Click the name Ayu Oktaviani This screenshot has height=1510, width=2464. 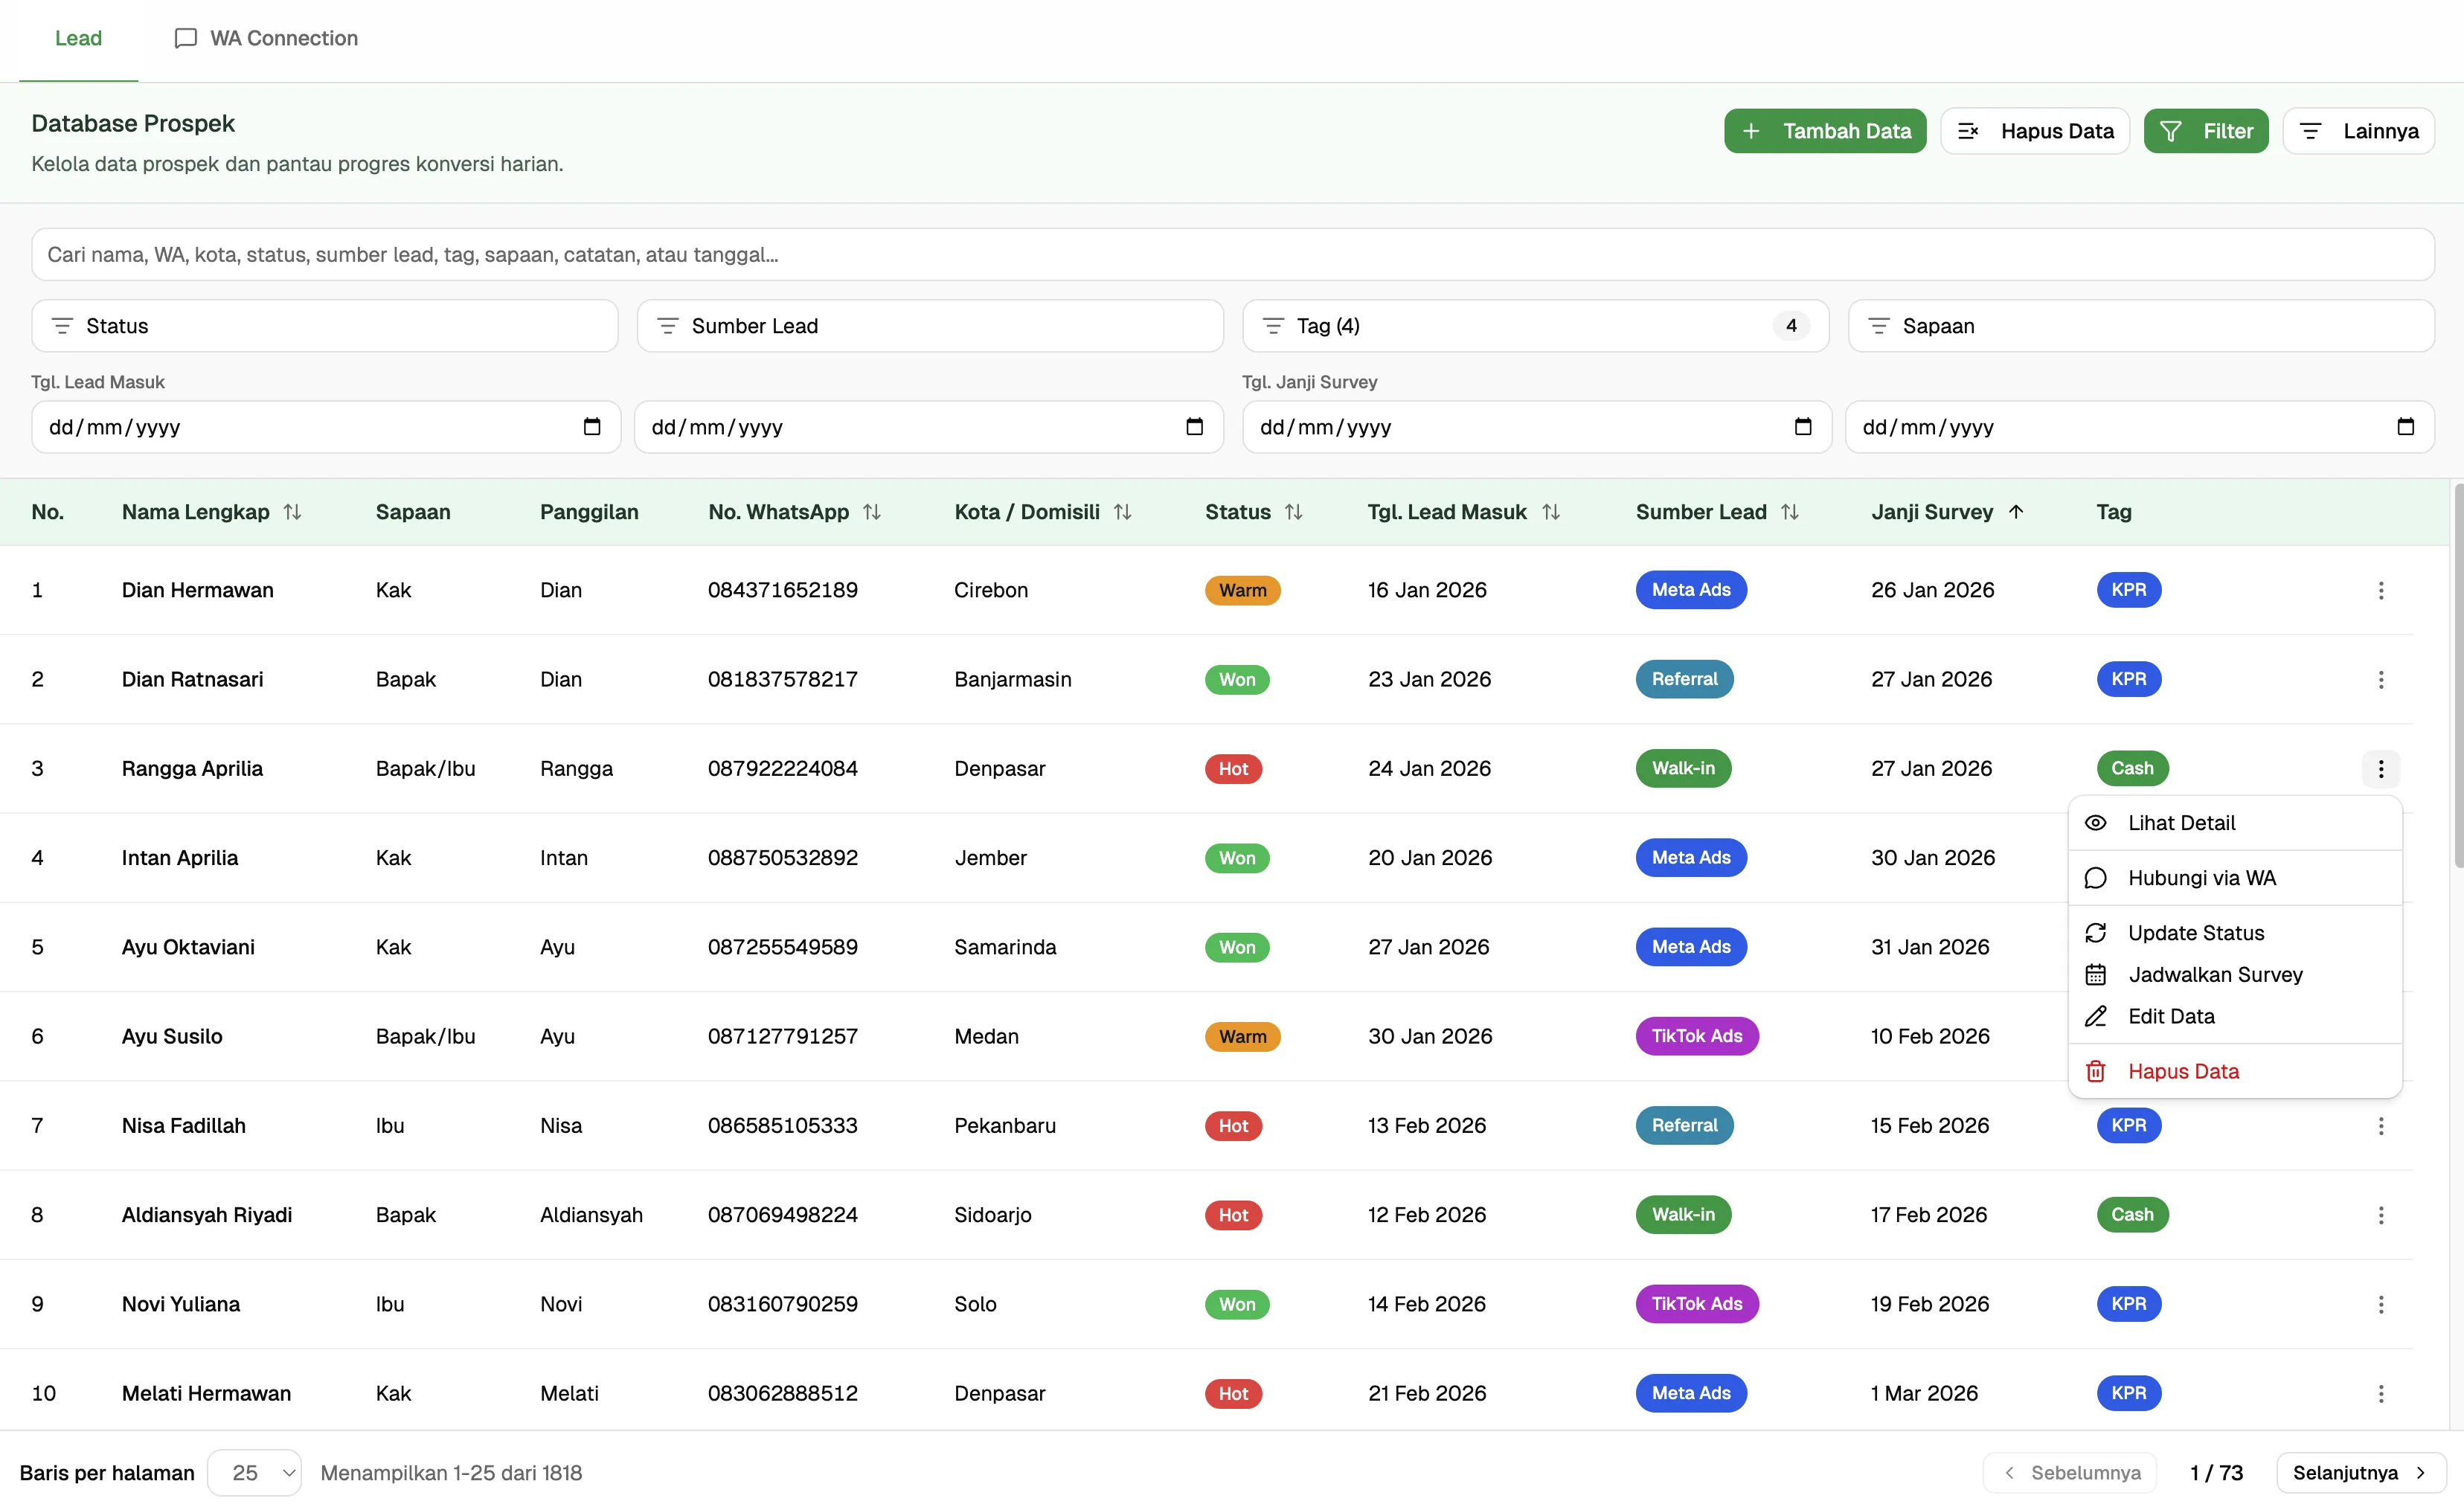(x=188, y=947)
